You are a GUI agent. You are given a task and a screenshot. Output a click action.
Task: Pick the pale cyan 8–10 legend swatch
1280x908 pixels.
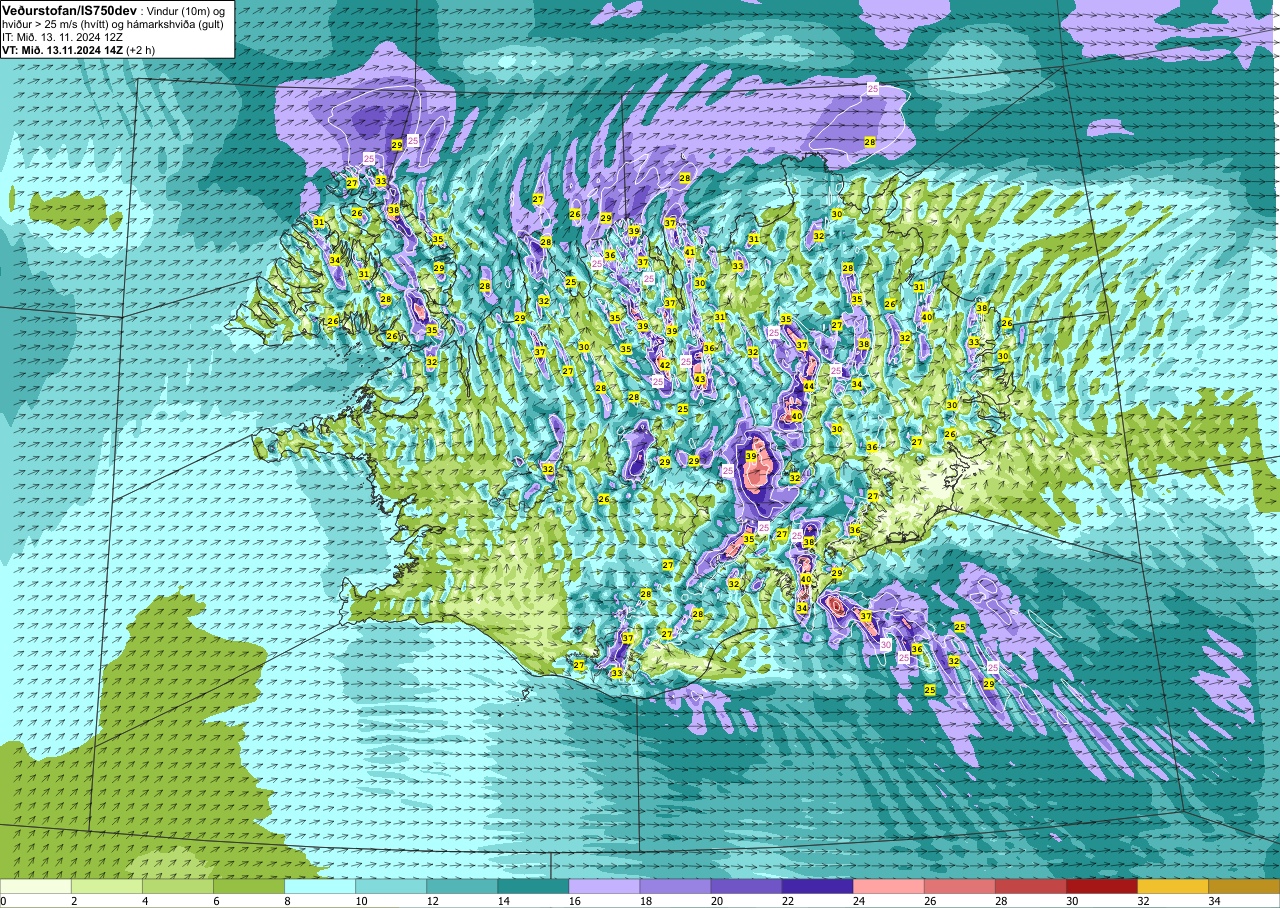coord(320,886)
